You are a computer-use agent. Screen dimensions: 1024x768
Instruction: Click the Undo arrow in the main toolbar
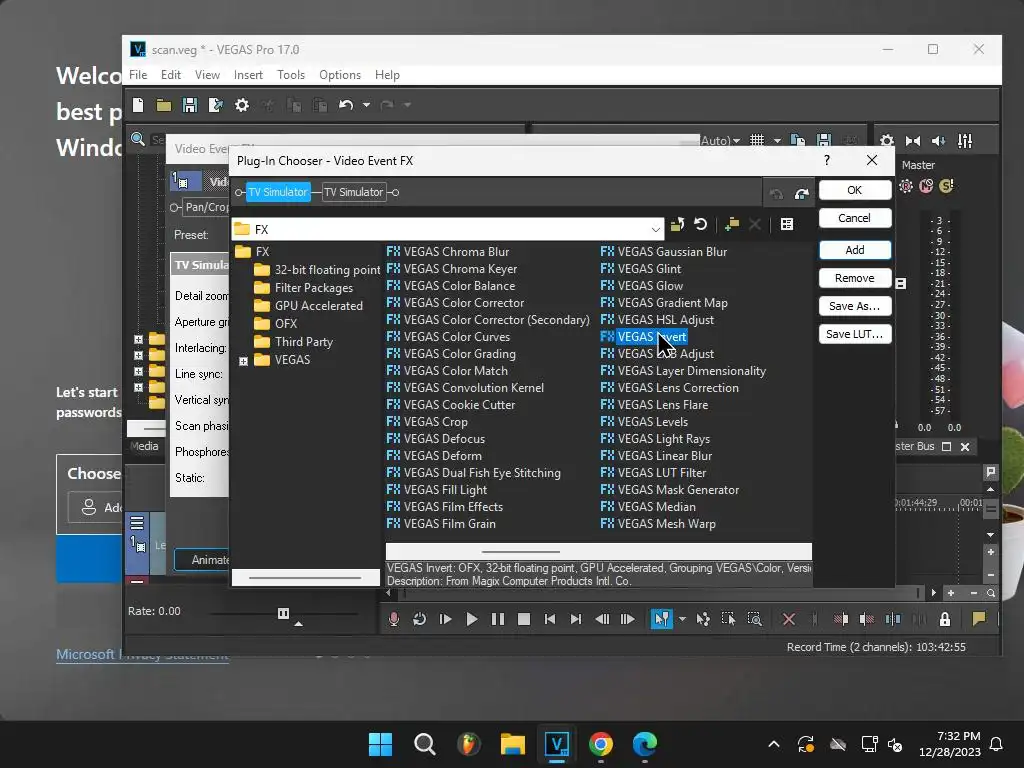345,105
